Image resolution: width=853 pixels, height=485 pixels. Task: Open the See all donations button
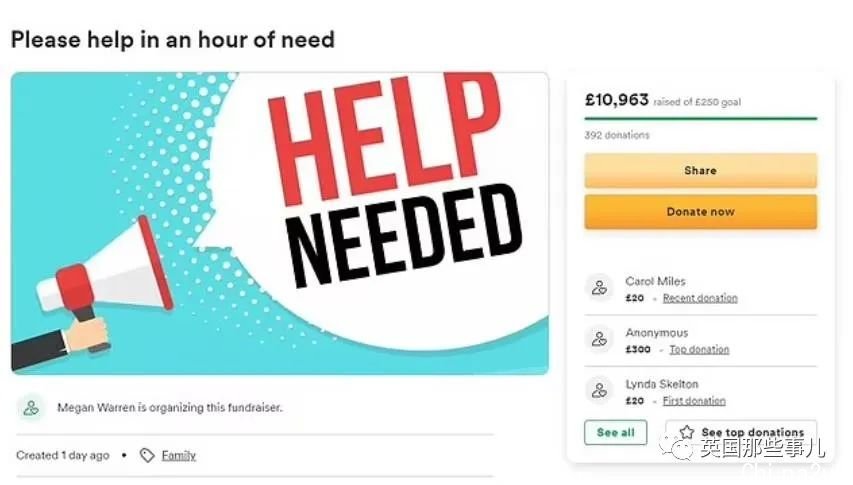click(615, 432)
